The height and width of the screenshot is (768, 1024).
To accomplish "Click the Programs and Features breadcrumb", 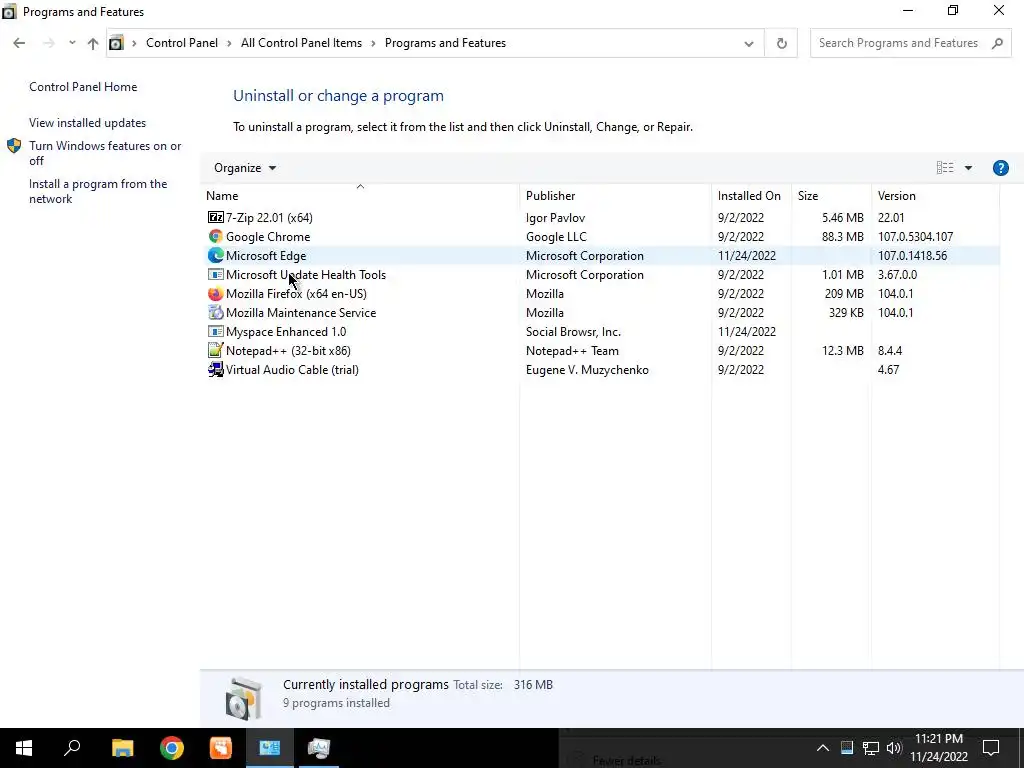I will [445, 43].
